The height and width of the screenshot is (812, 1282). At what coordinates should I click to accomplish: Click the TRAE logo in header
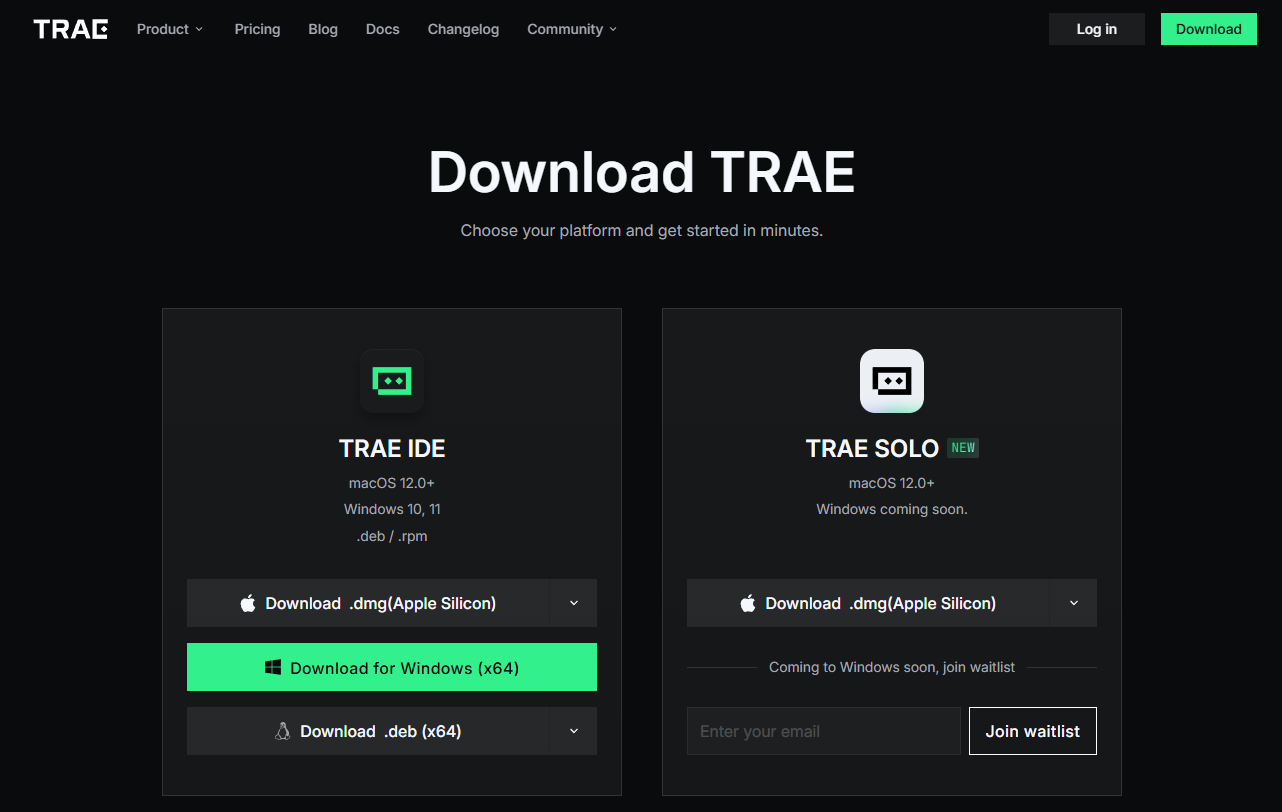click(70, 29)
